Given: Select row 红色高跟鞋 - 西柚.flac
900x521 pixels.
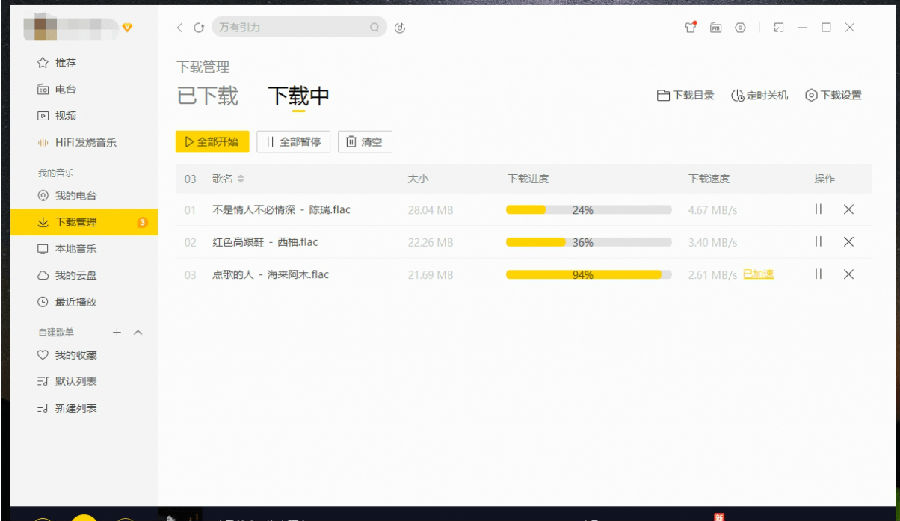Looking at the screenshot, I should pyautogui.click(x=523, y=242).
